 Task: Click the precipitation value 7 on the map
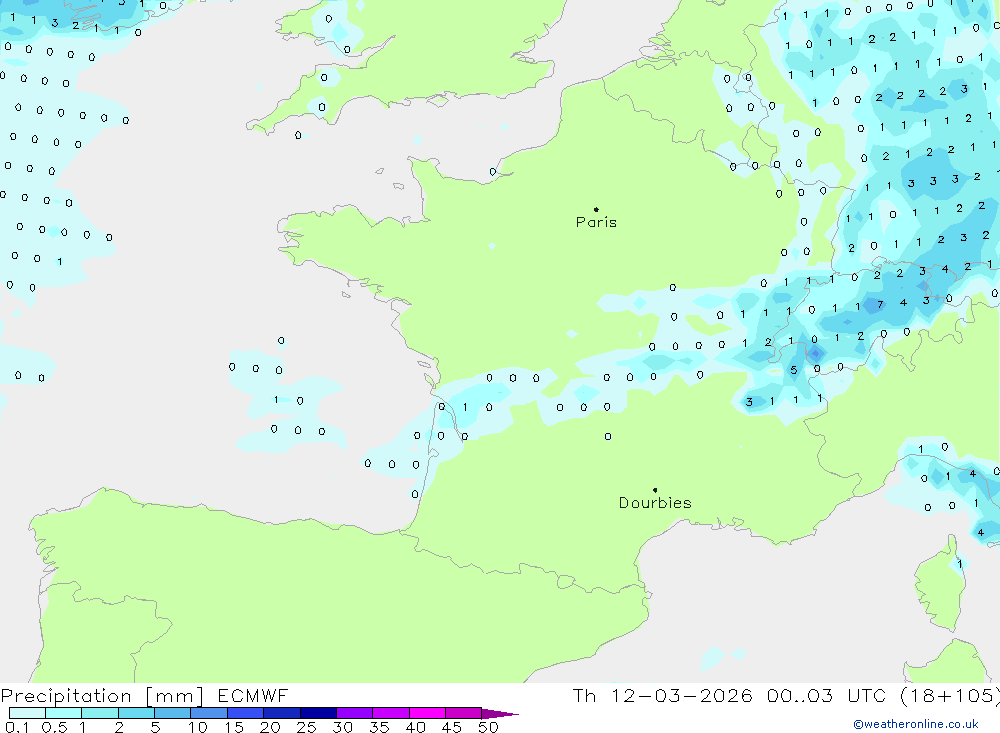click(x=880, y=304)
